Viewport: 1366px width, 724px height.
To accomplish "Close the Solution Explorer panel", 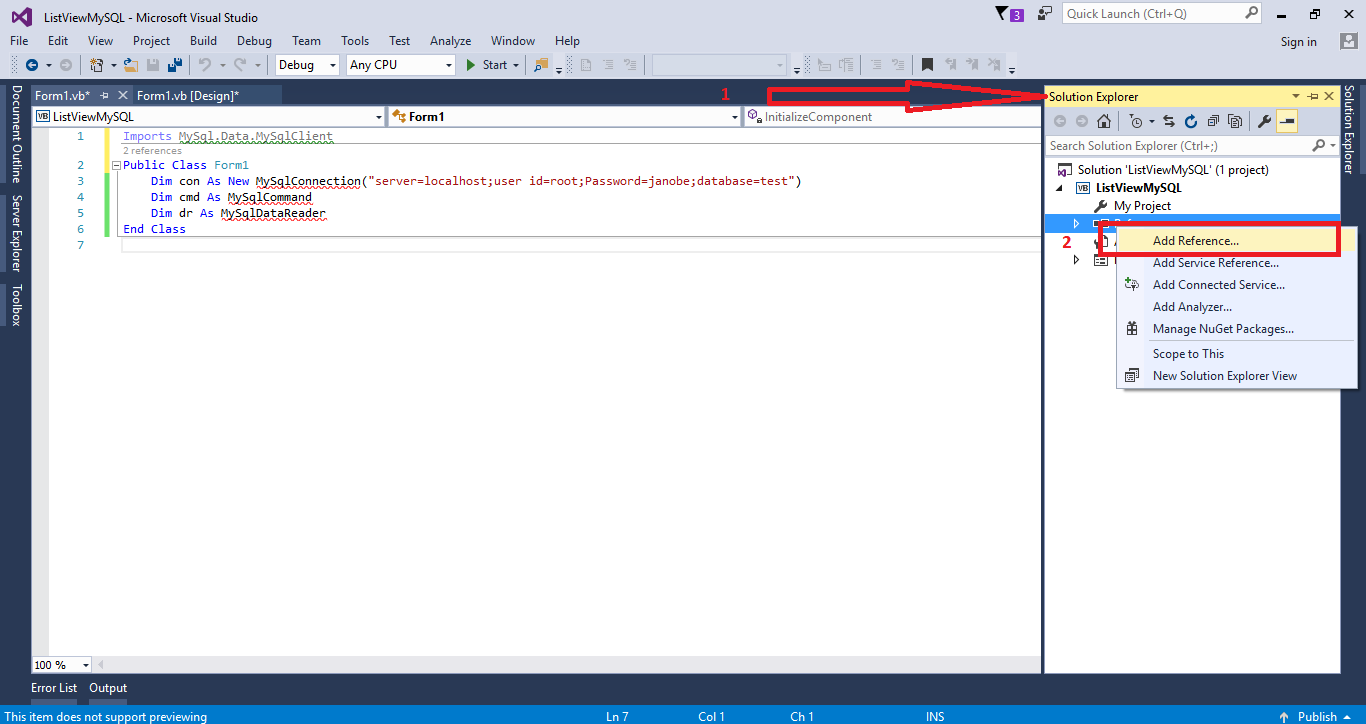I will click(1329, 97).
